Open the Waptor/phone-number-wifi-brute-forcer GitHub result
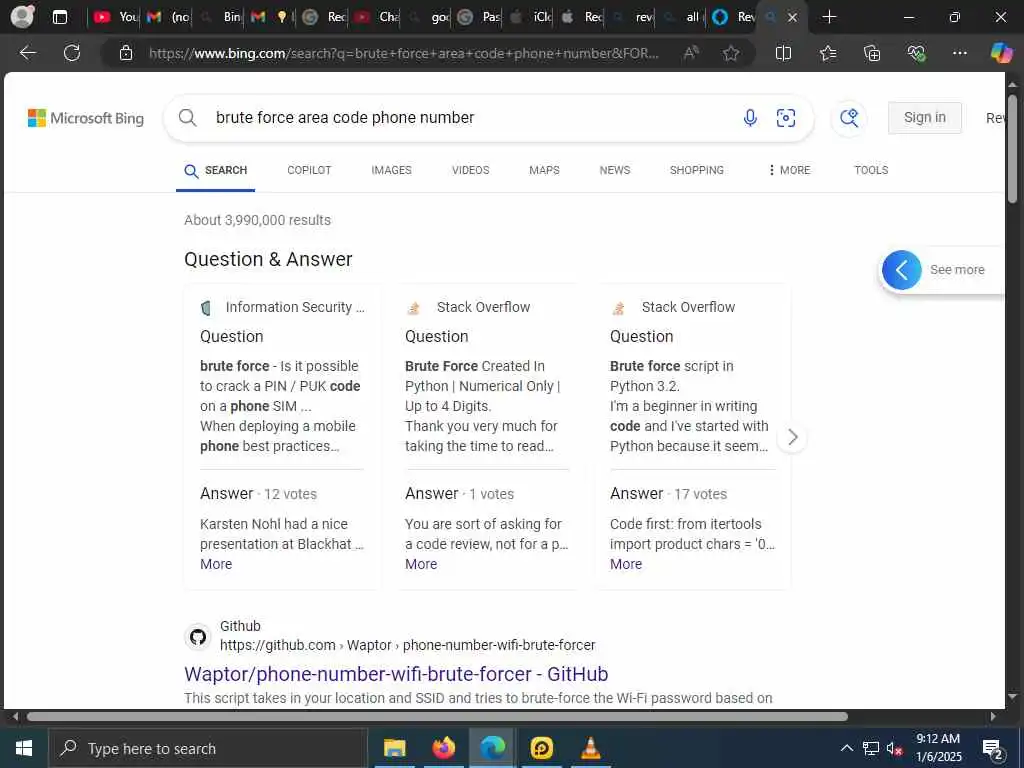The width and height of the screenshot is (1024, 768). click(x=396, y=673)
